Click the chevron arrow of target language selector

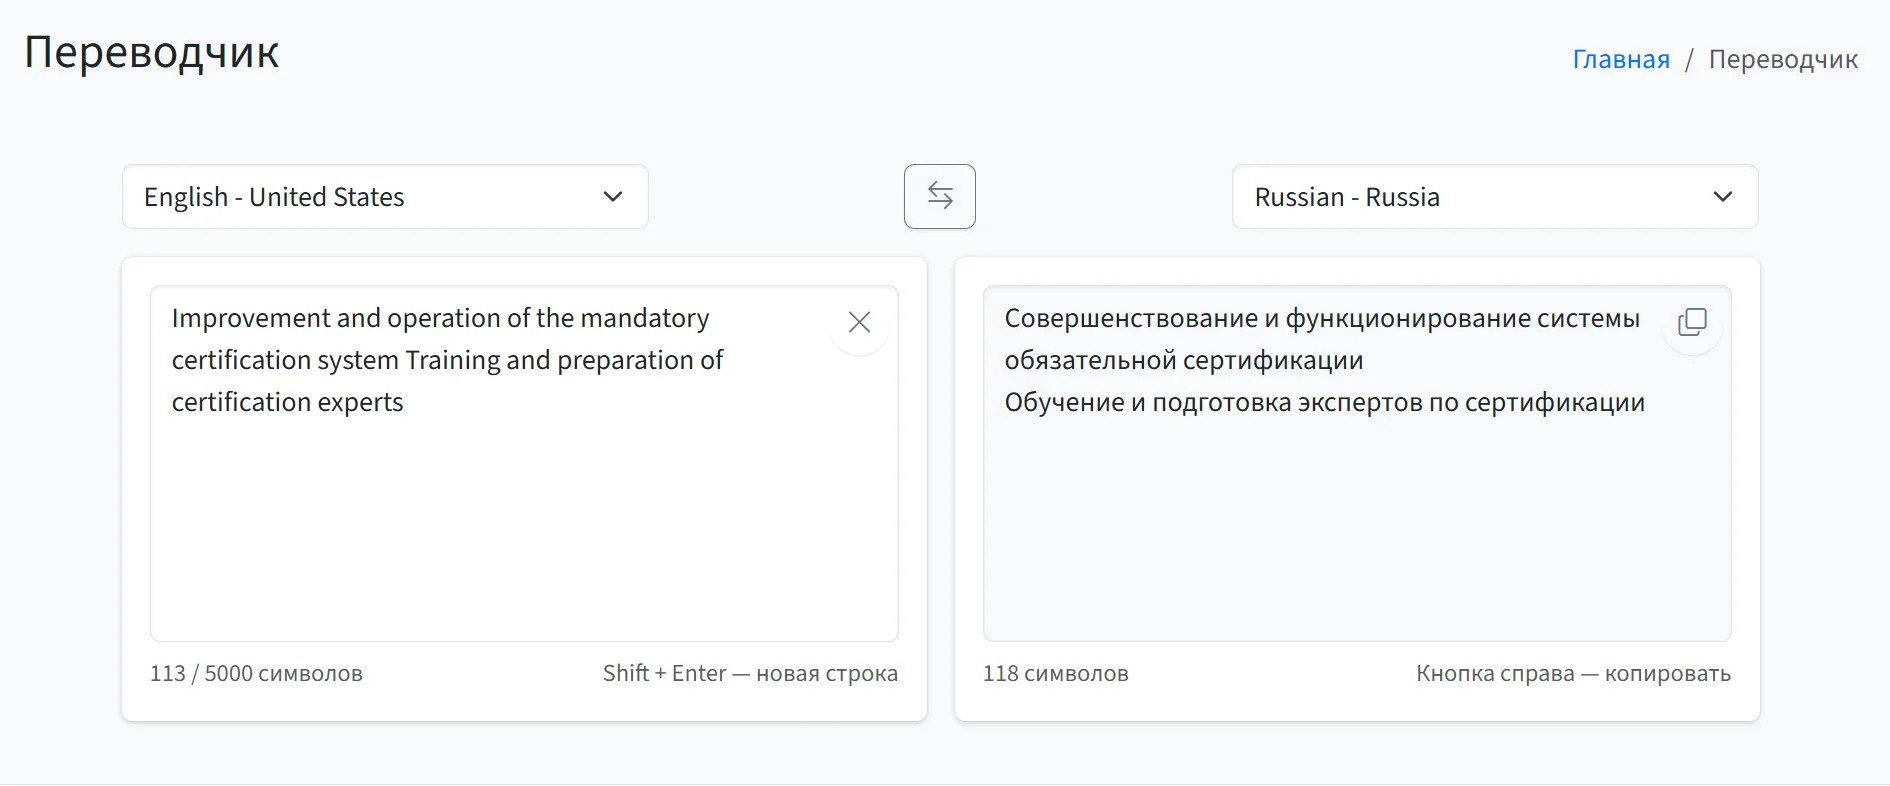[x=1722, y=197]
